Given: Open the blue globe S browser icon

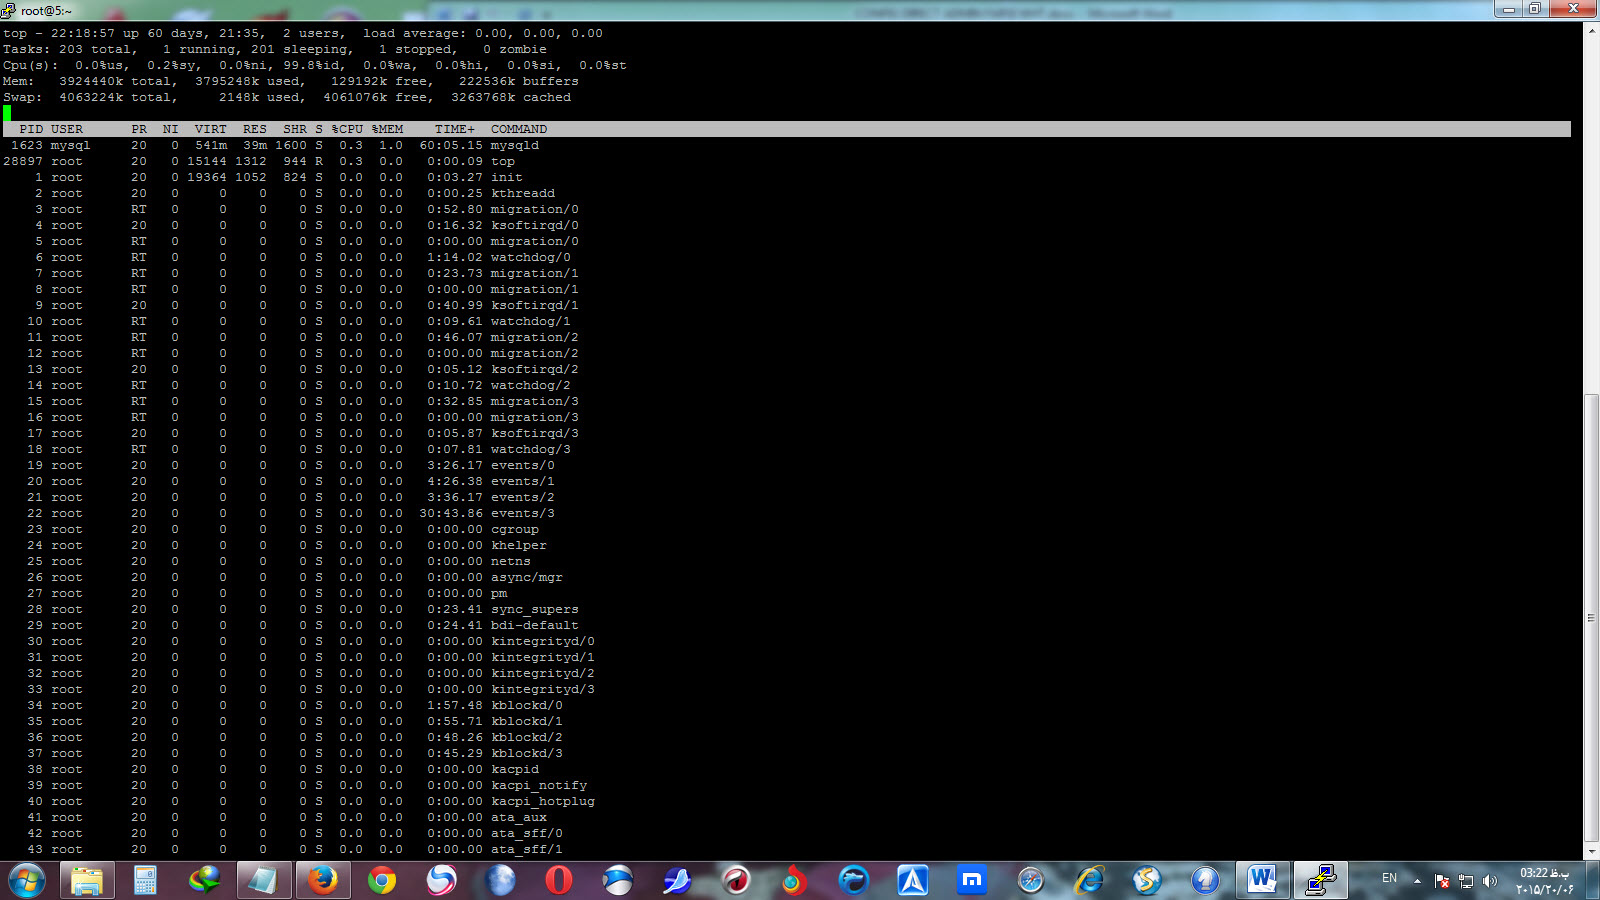Looking at the screenshot, I should (x=1147, y=881).
